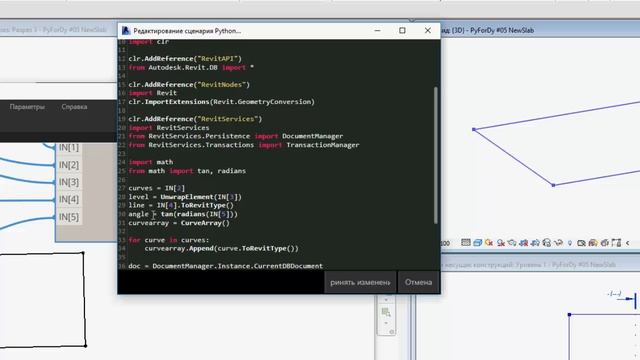The image size is (640, 360).
Task: Click line from Autodesk.Revit.DB import *
Action: [x=191, y=67]
